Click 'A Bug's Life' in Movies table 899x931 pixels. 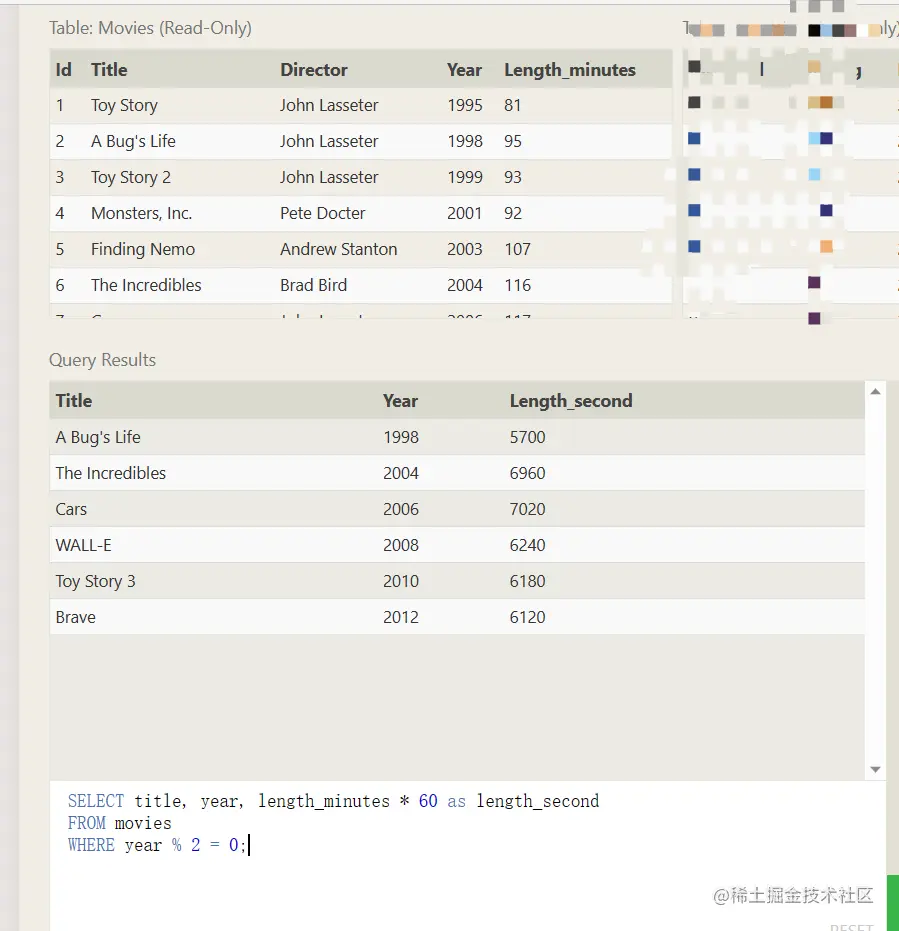click(133, 141)
